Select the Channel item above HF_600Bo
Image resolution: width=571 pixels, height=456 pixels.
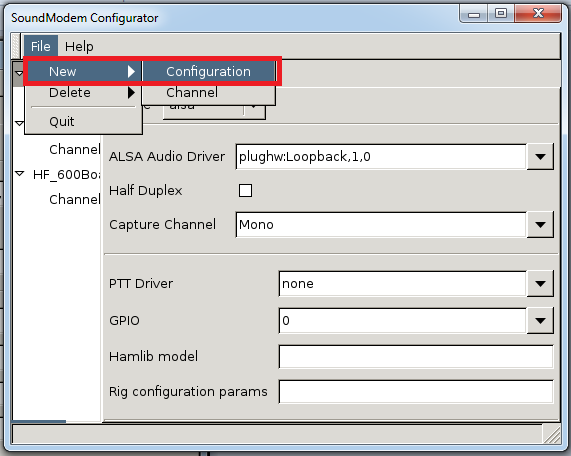click(x=75, y=149)
